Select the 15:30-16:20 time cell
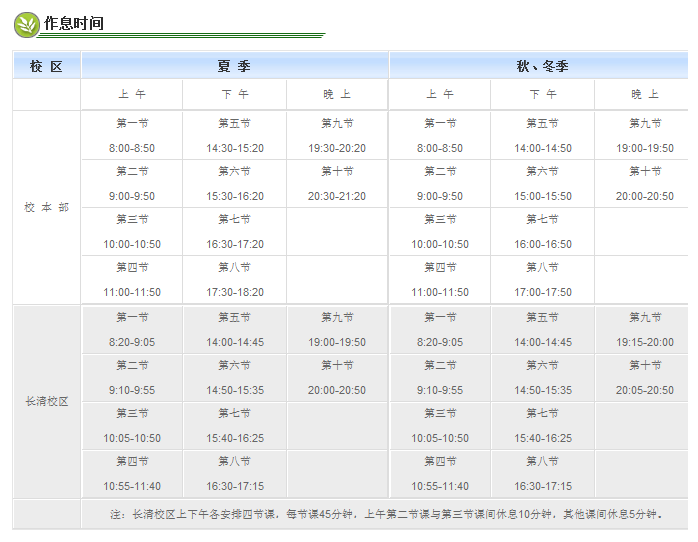The height and width of the screenshot is (542, 698). click(235, 196)
